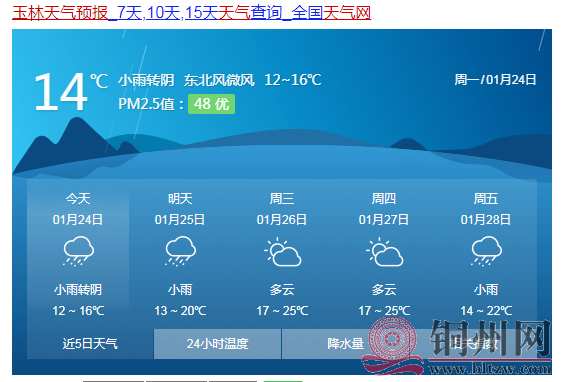Click the green PM2.5 48 优 badge
Image resolution: width=564 pixels, height=382 pixels.
pos(212,104)
